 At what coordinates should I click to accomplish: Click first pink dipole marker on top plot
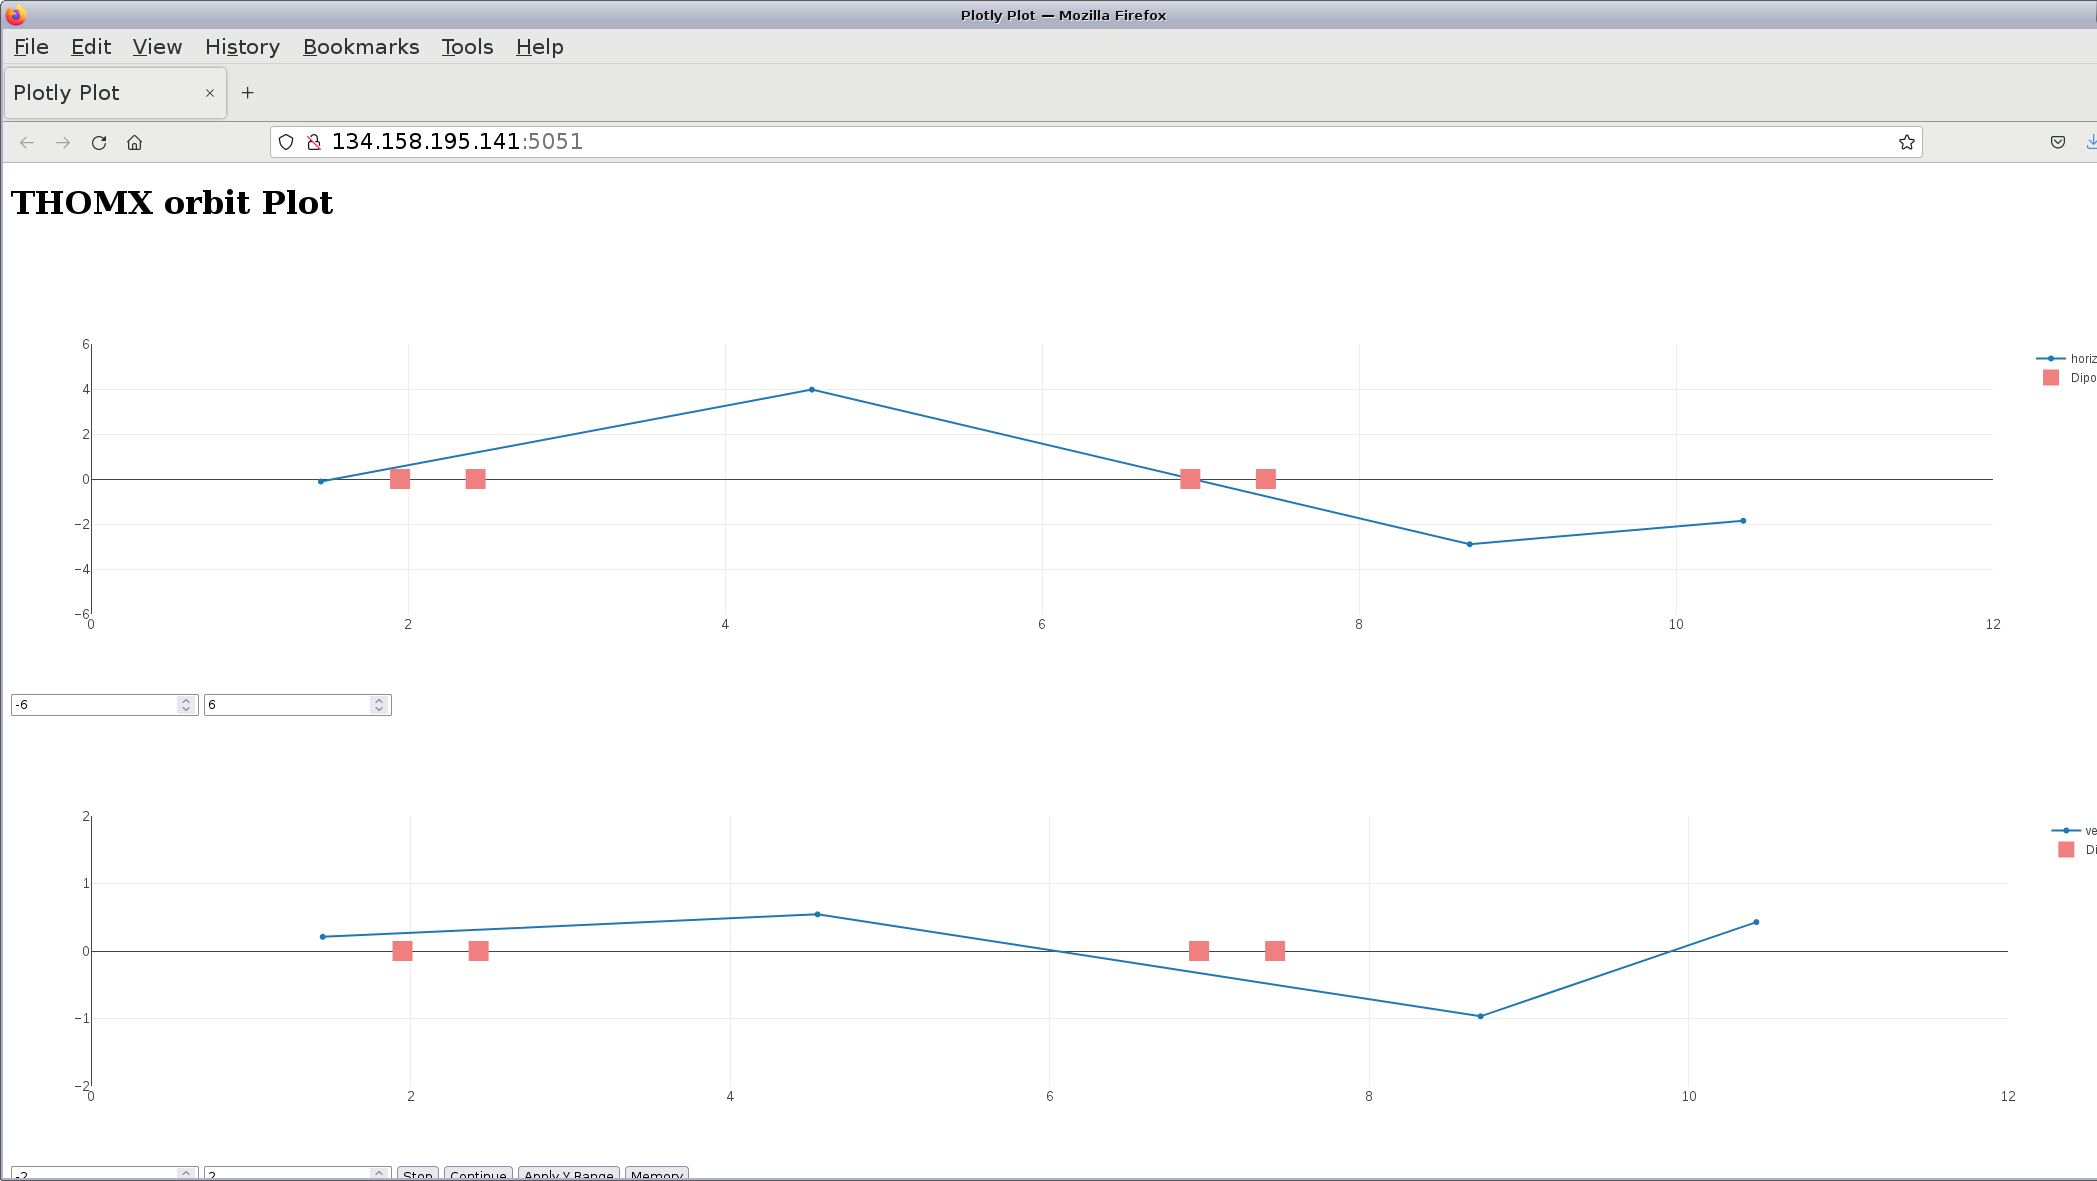pyautogui.click(x=400, y=479)
